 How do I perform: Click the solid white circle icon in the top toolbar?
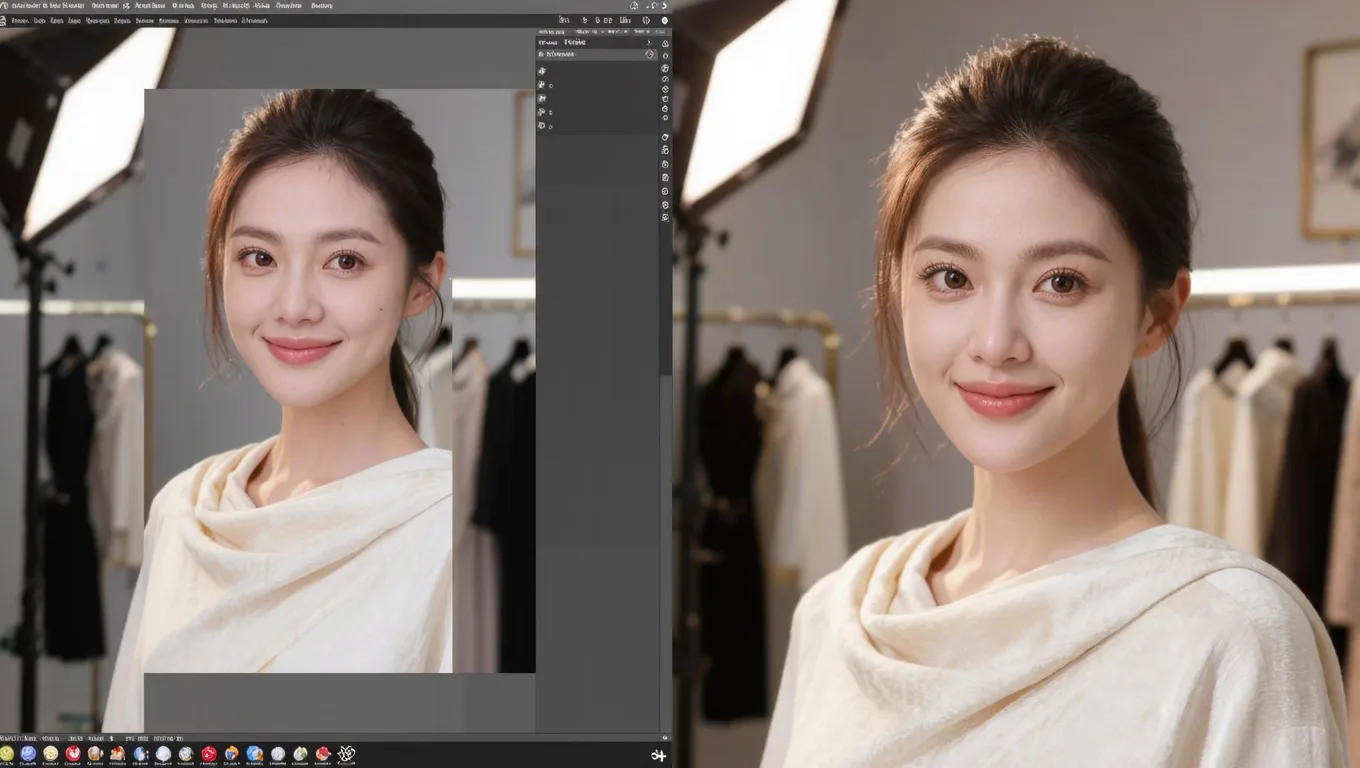(664, 20)
